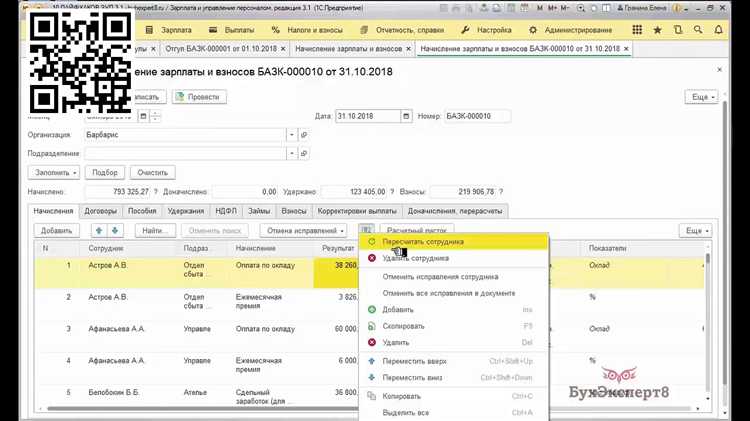Click the Налоги и взносы percent icon
This screenshot has width=750, height=421.
coord(276,30)
